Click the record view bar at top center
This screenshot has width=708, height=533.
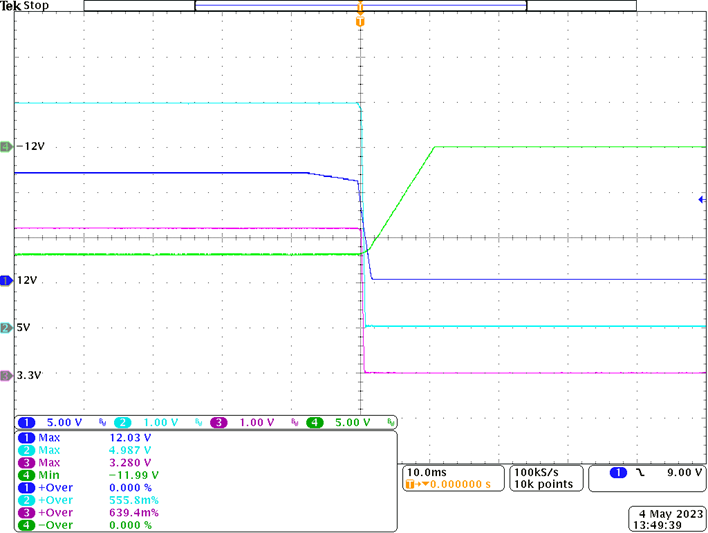pyautogui.click(x=360, y=6)
